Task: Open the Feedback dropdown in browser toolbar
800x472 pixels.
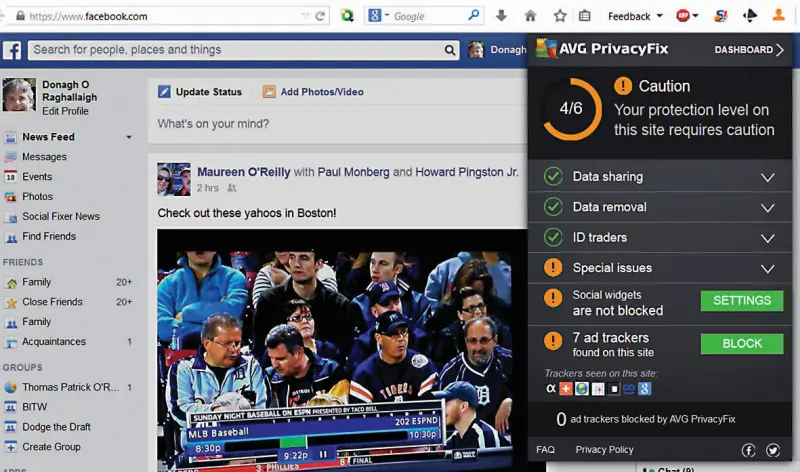Action: point(635,16)
